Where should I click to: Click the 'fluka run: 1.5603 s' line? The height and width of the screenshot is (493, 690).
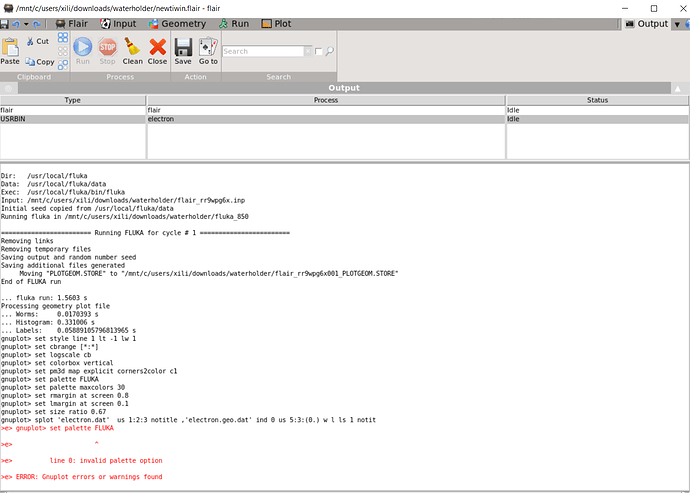tap(44, 298)
